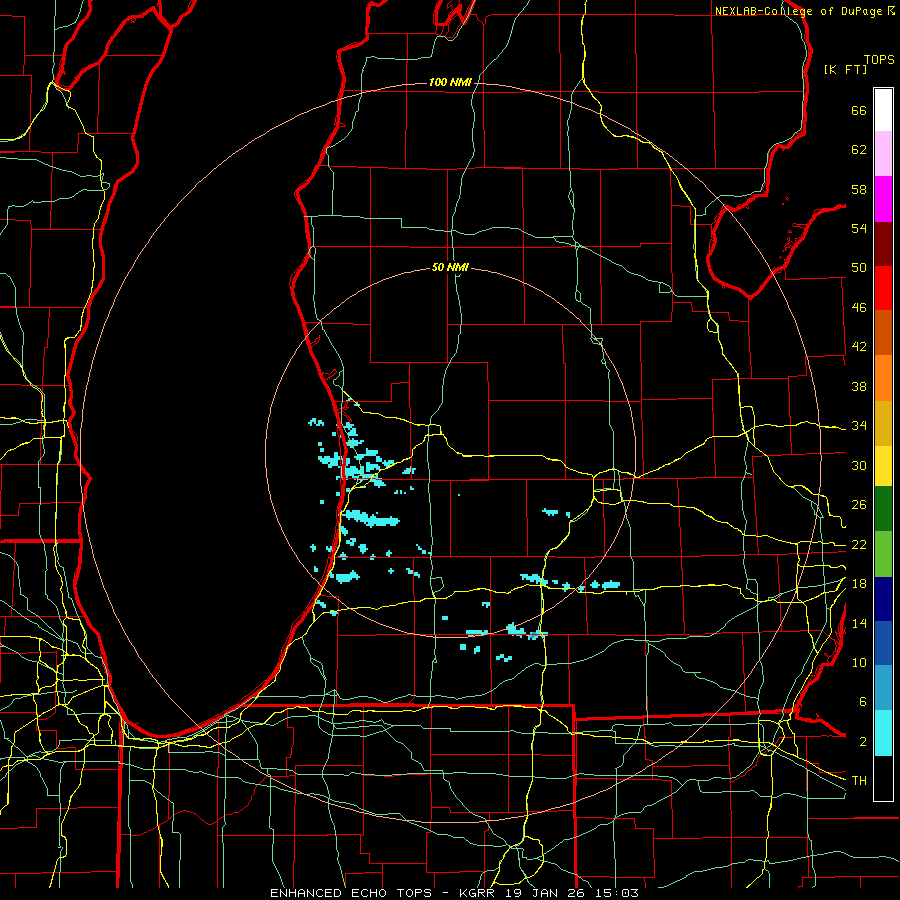Pick the dark orange legend swatch
The image size is (900, 900).
pyautogui.click(x=883, y=333)
